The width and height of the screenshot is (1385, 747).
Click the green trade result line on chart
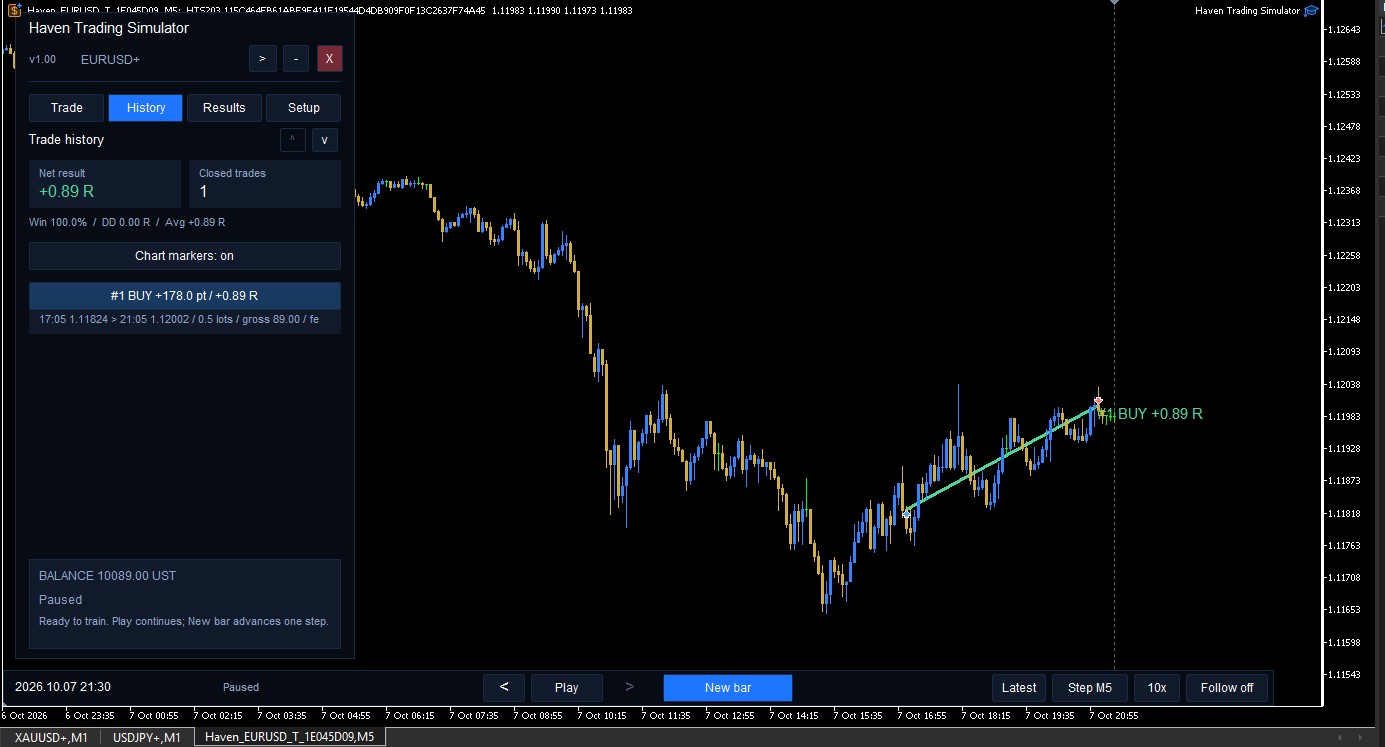click(x=1002, y=458)
